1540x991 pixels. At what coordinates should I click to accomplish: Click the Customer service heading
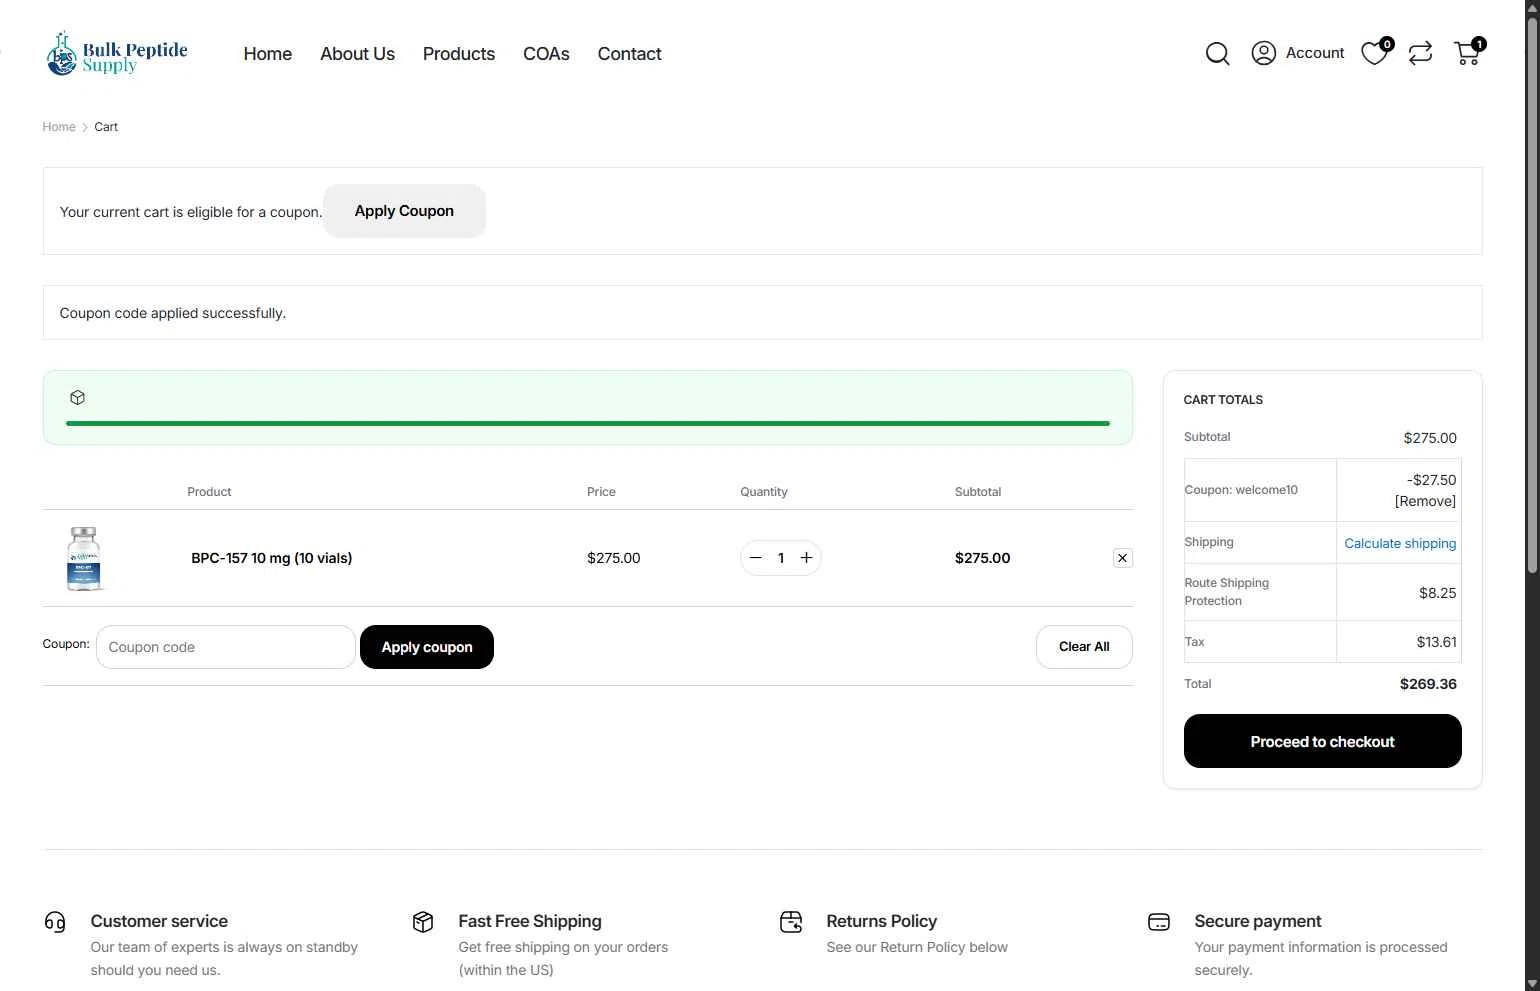159,921
